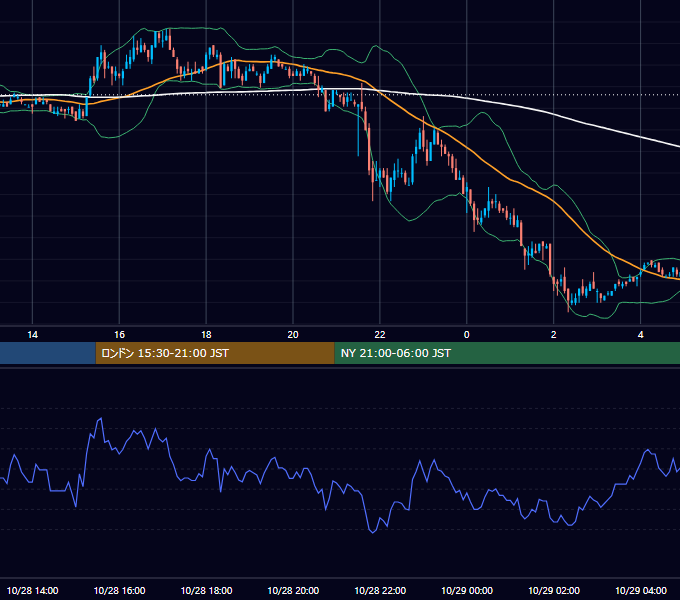The image size is (680, 600).
Task: Click the 16 hour label on price chart axis
Action: [x=119, y=335]
